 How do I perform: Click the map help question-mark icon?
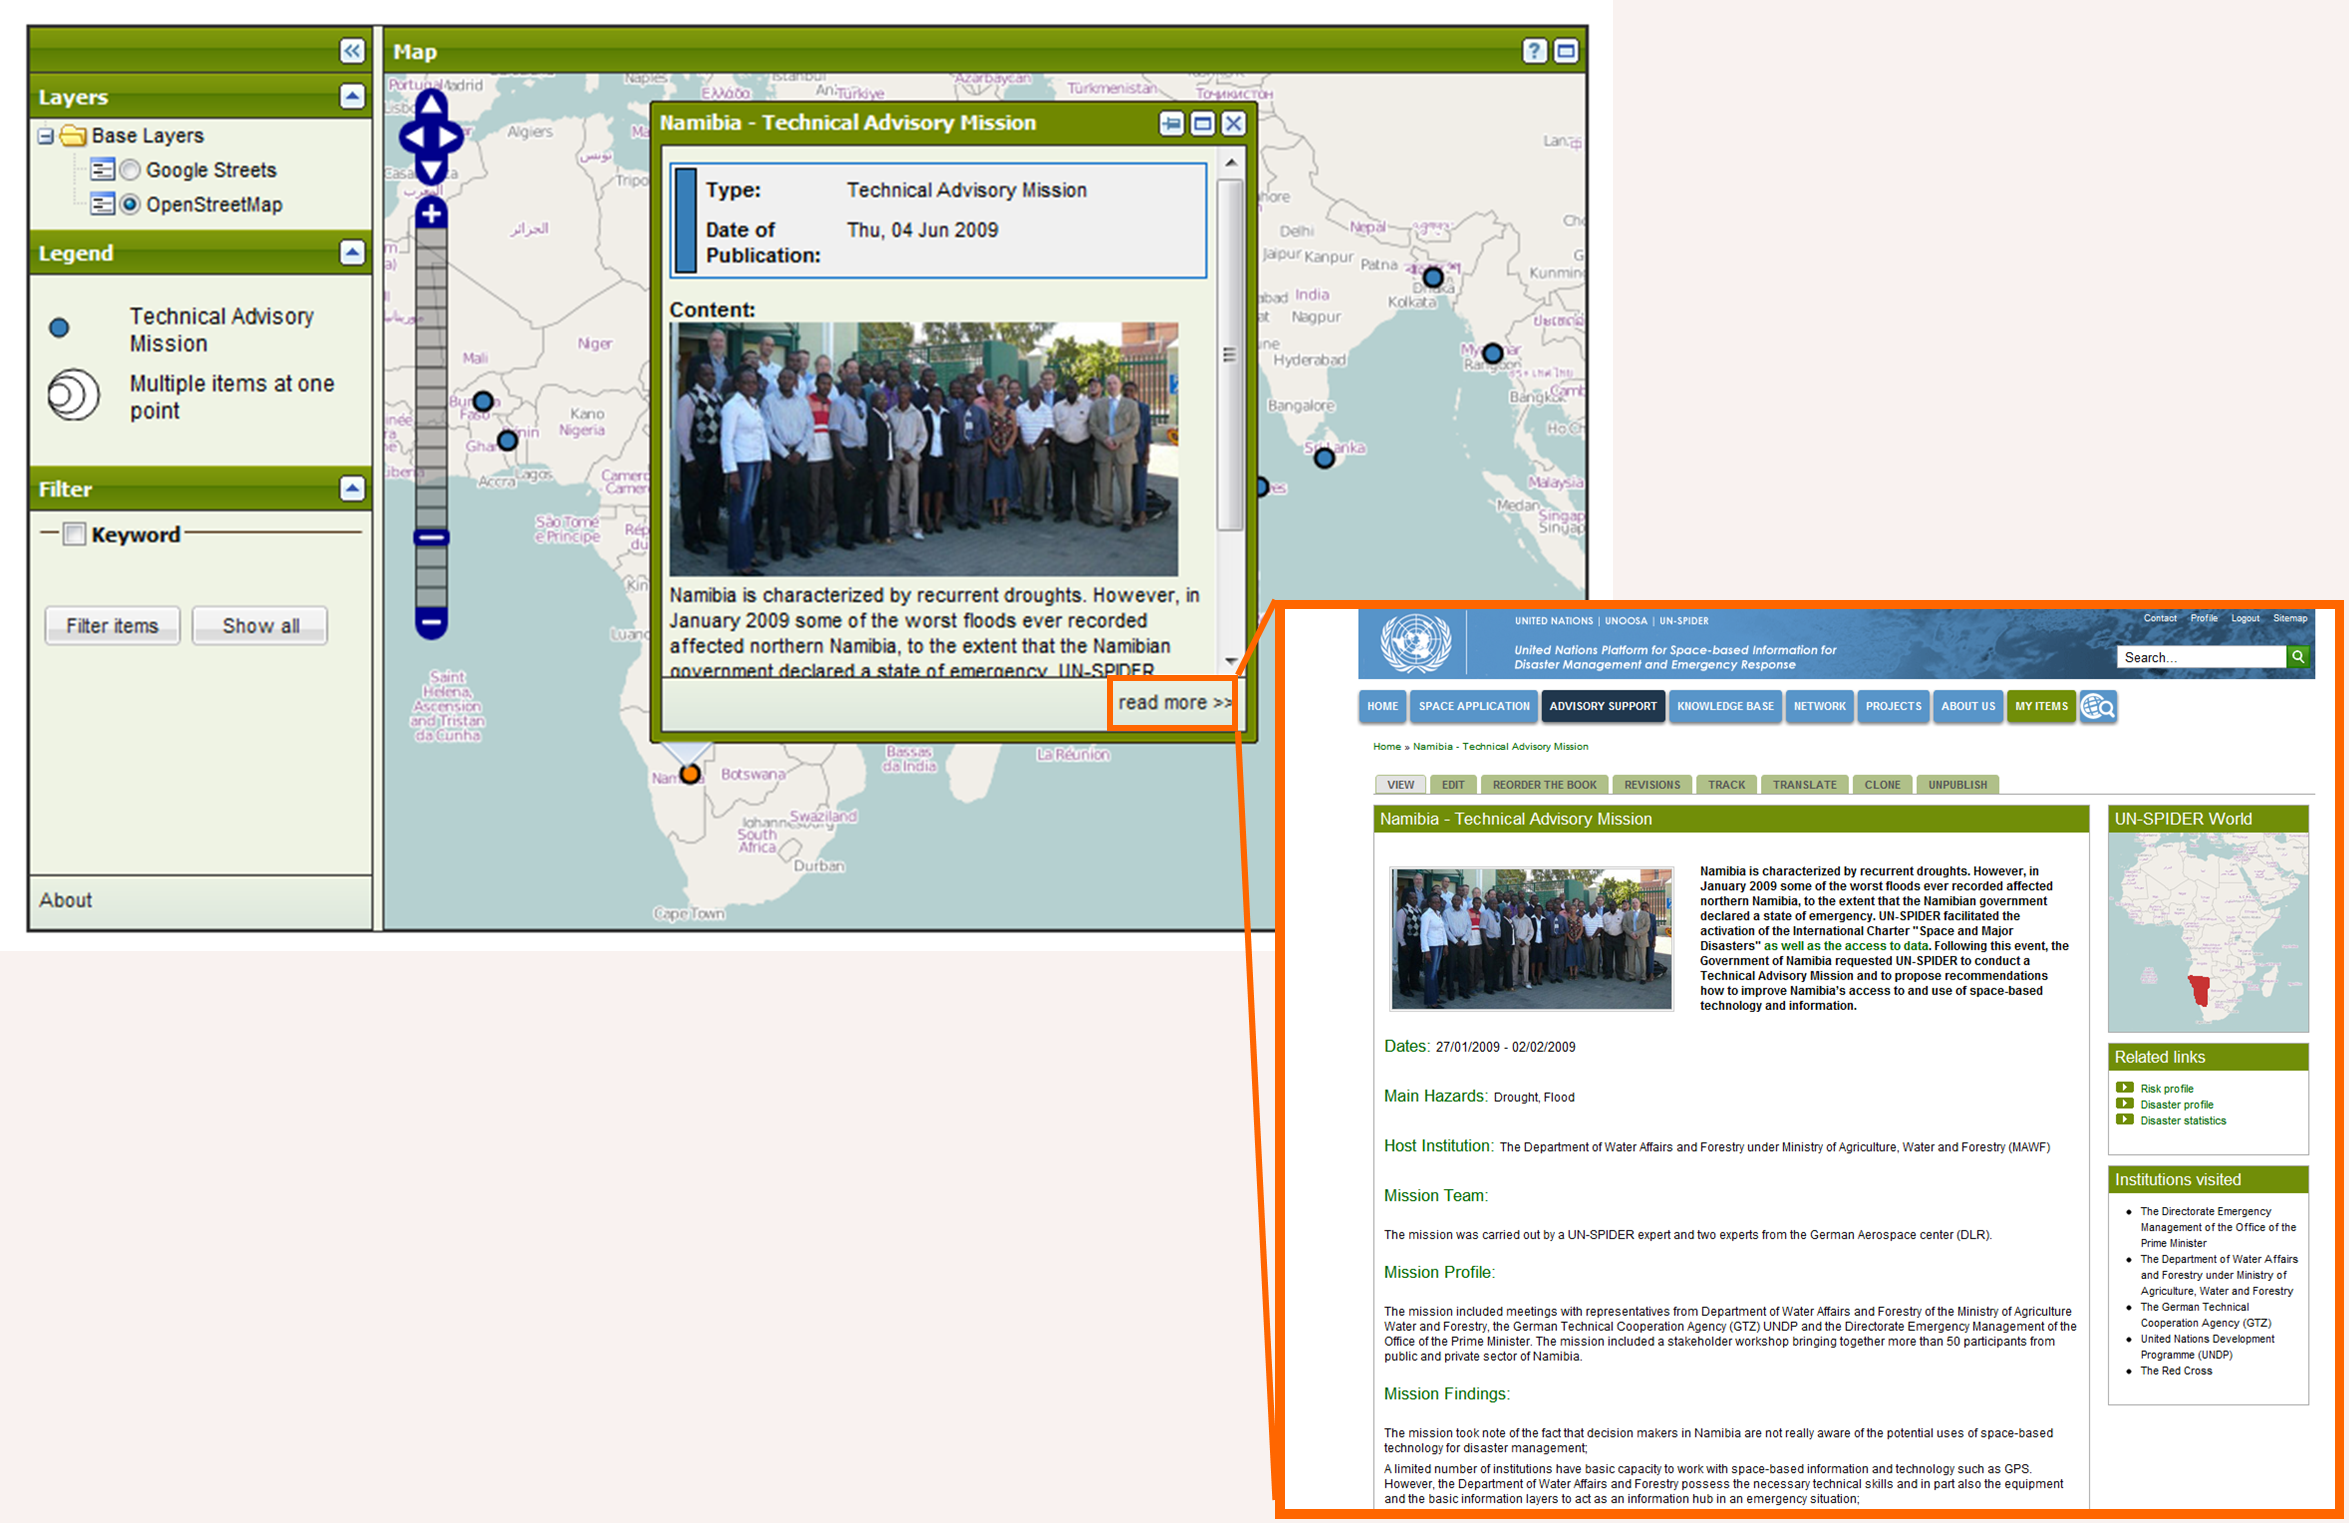(1533, 50)
